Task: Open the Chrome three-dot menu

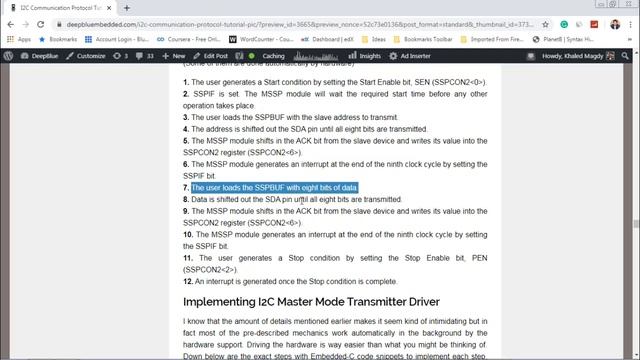Action: point(631,24)
